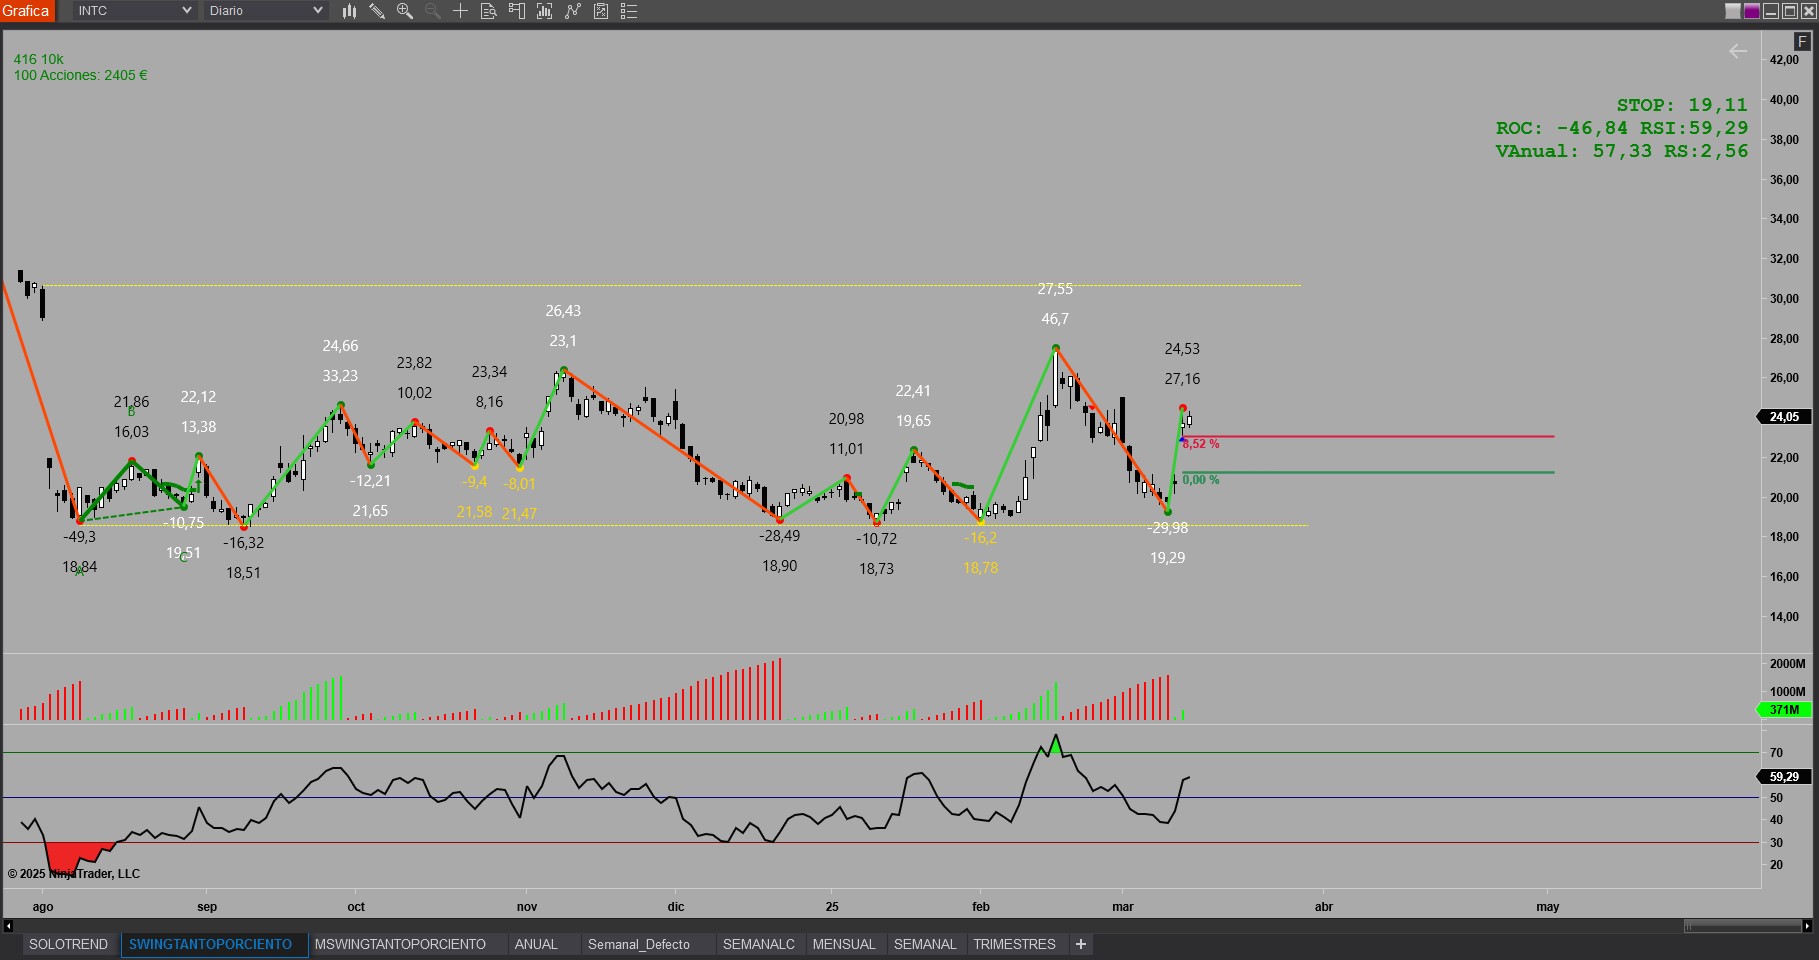Click the ROC: -46,84 RSI:59,29 text
Screen dimensions: 1819x960
(x=1622, y=128)
